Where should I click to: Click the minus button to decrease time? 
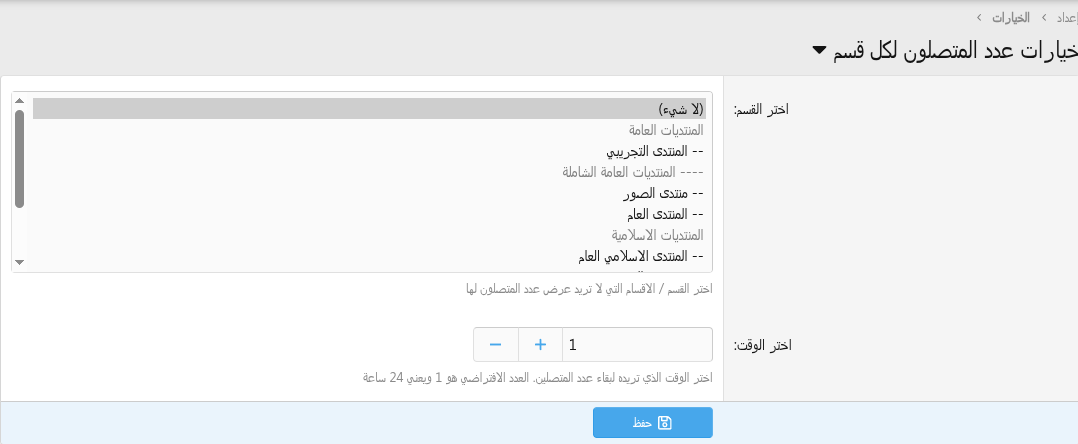pyautogui.click(x=495, y=344)
